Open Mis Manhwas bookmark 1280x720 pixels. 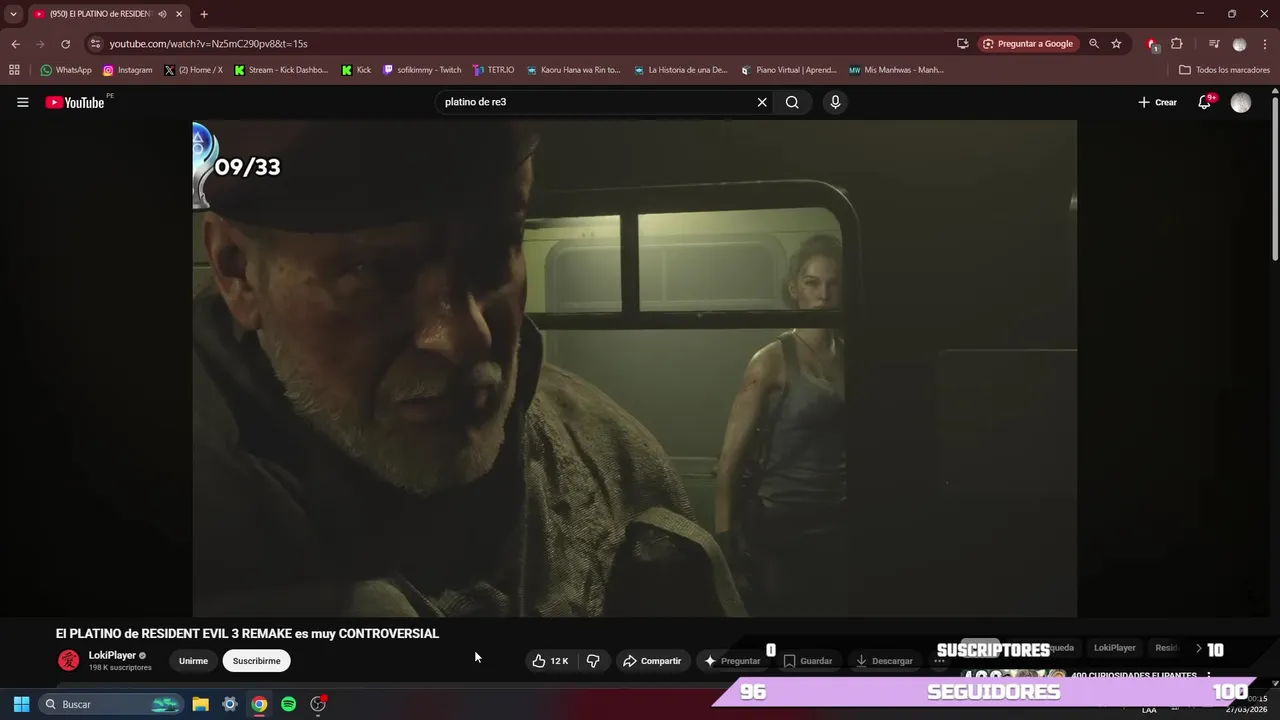click(896, 70)
